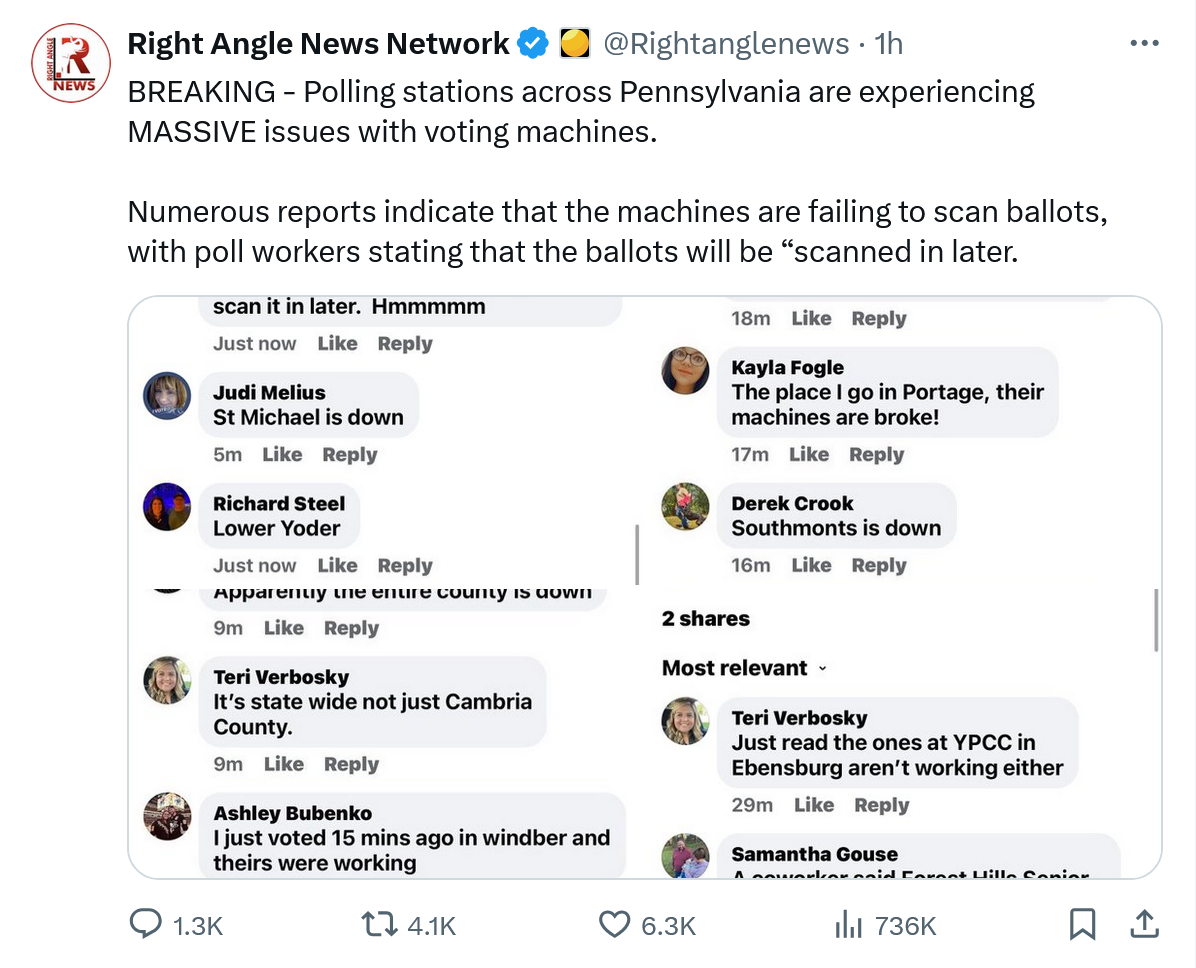
Task: Click the right screenshot scrollbar
Action: coord(1156,620)
